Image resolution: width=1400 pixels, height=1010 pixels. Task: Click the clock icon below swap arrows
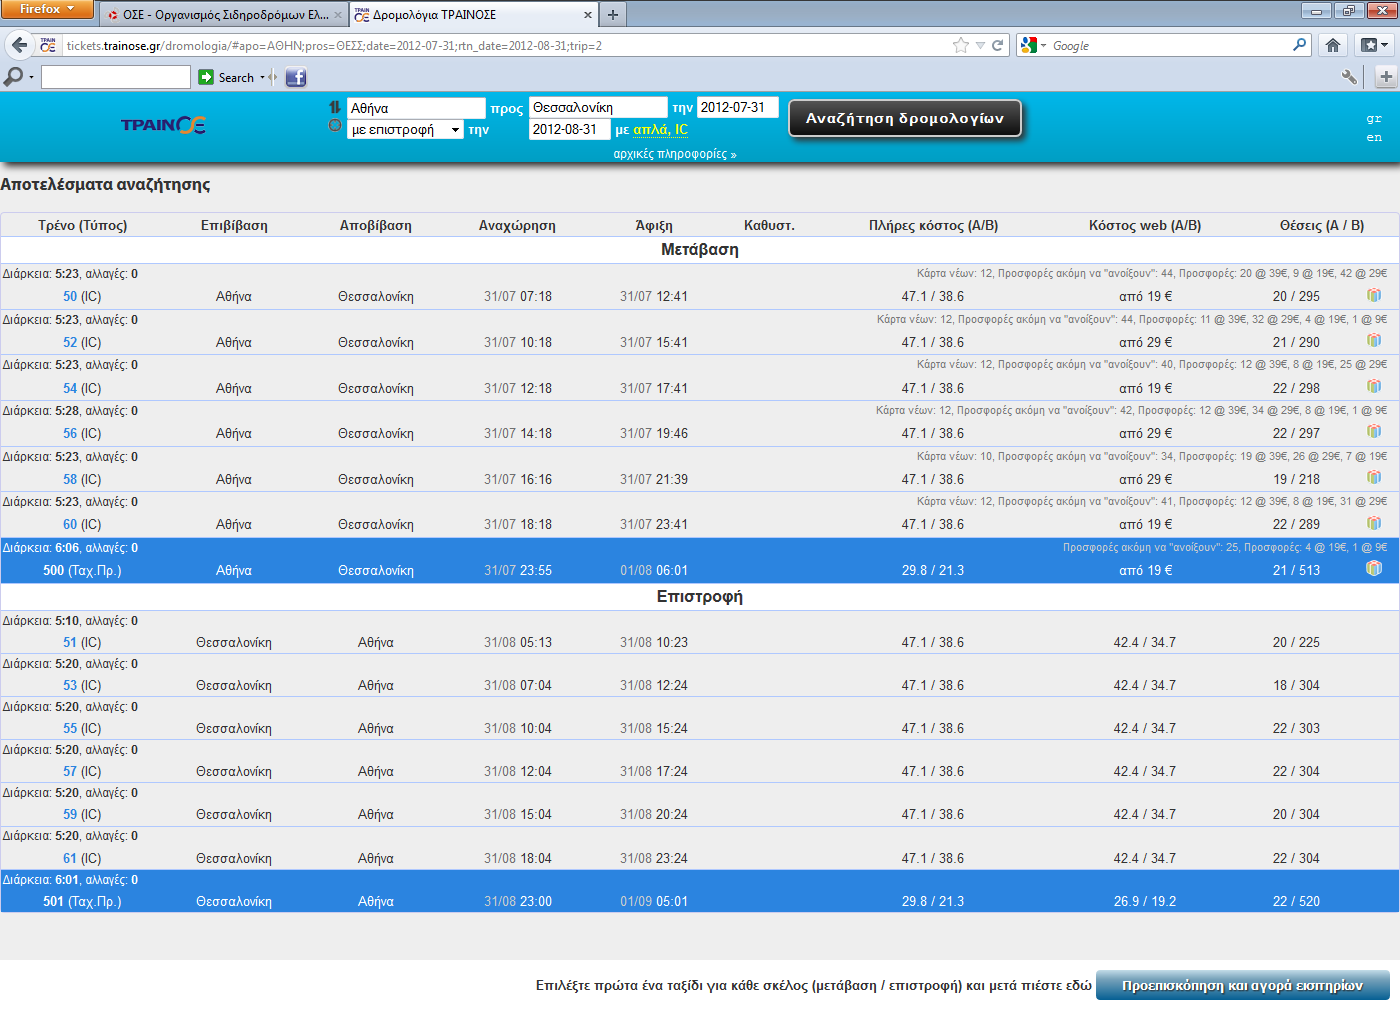[x=335, y=125]
